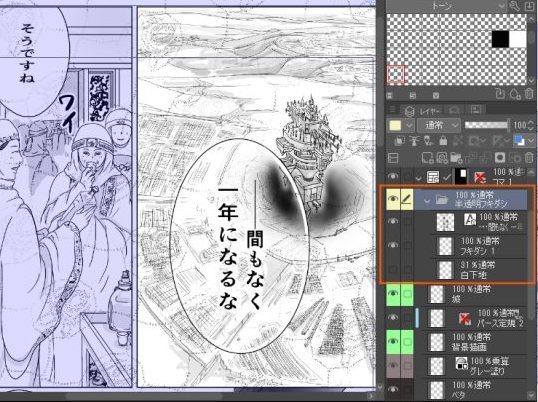Toggle the lock layer icon
The image size is (538, 402).
pos(443,141)
